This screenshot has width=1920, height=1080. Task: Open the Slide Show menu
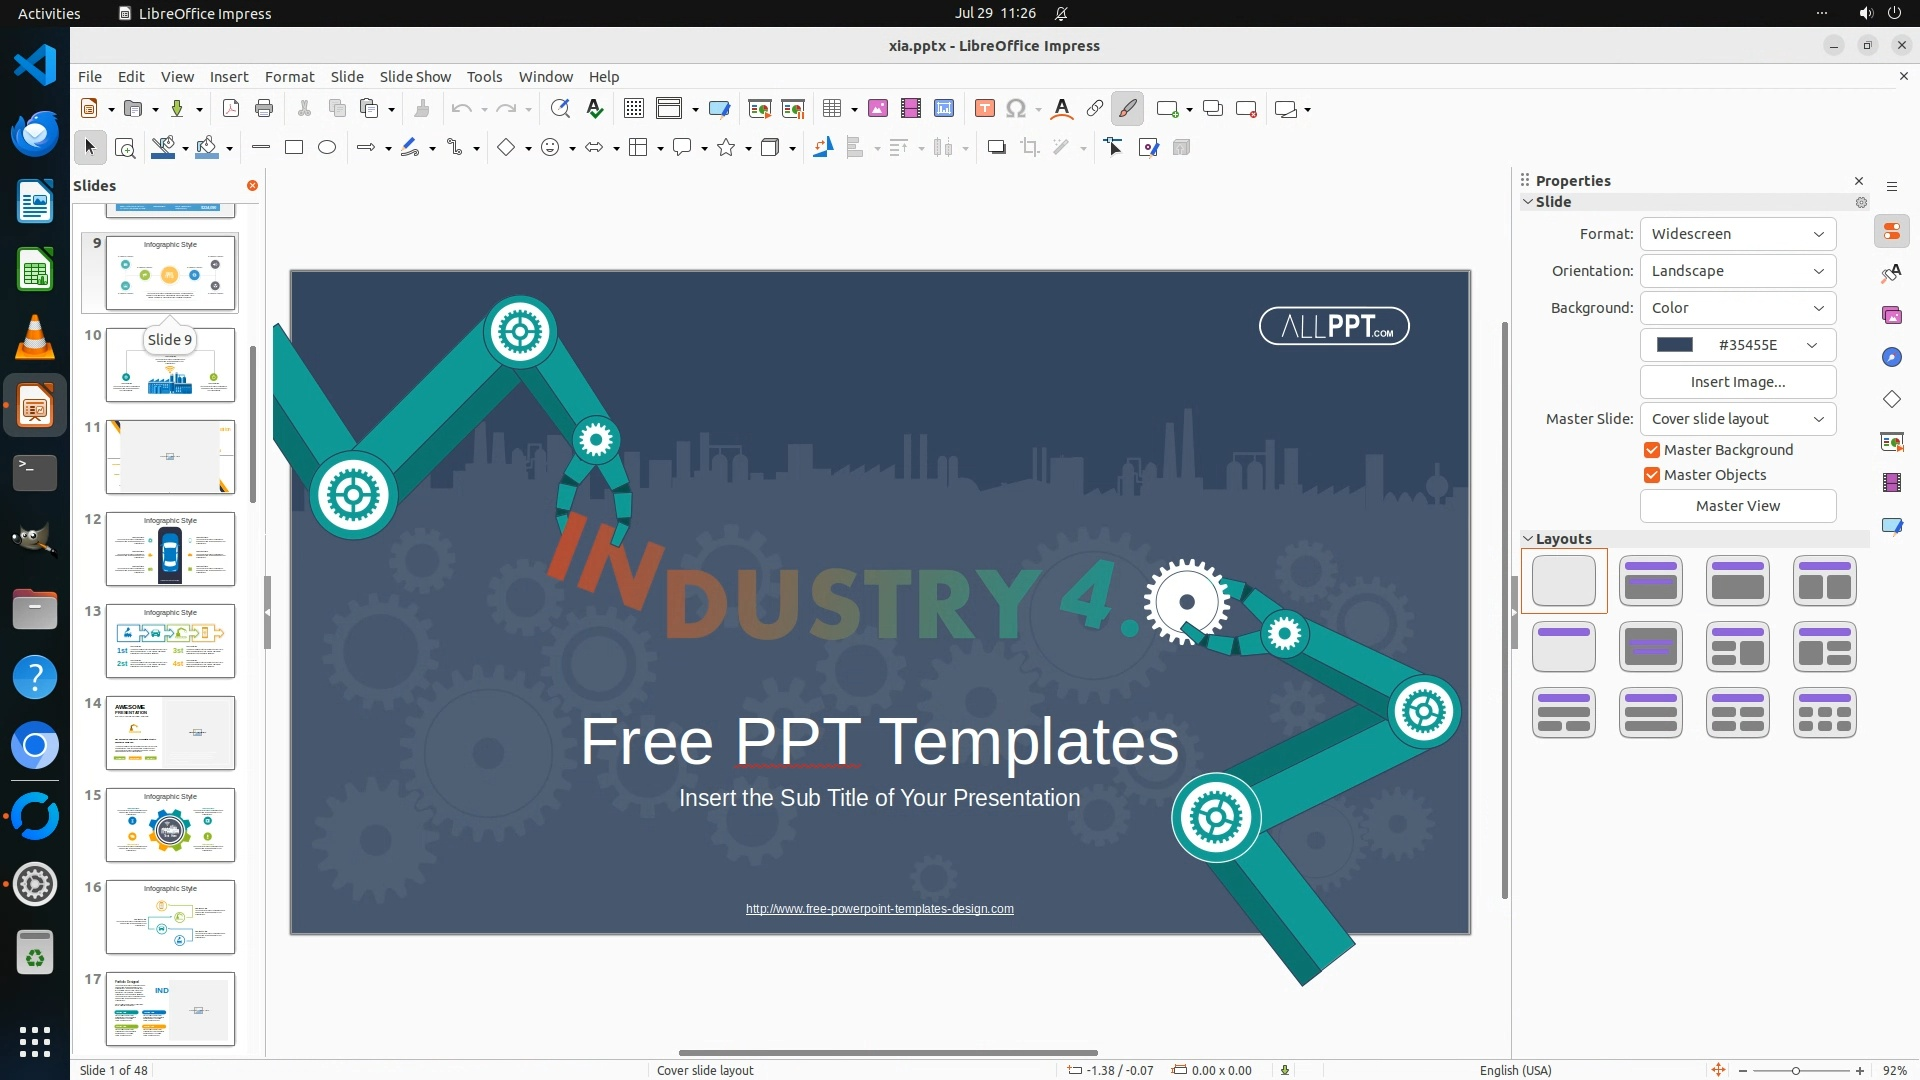coord(415,77)
